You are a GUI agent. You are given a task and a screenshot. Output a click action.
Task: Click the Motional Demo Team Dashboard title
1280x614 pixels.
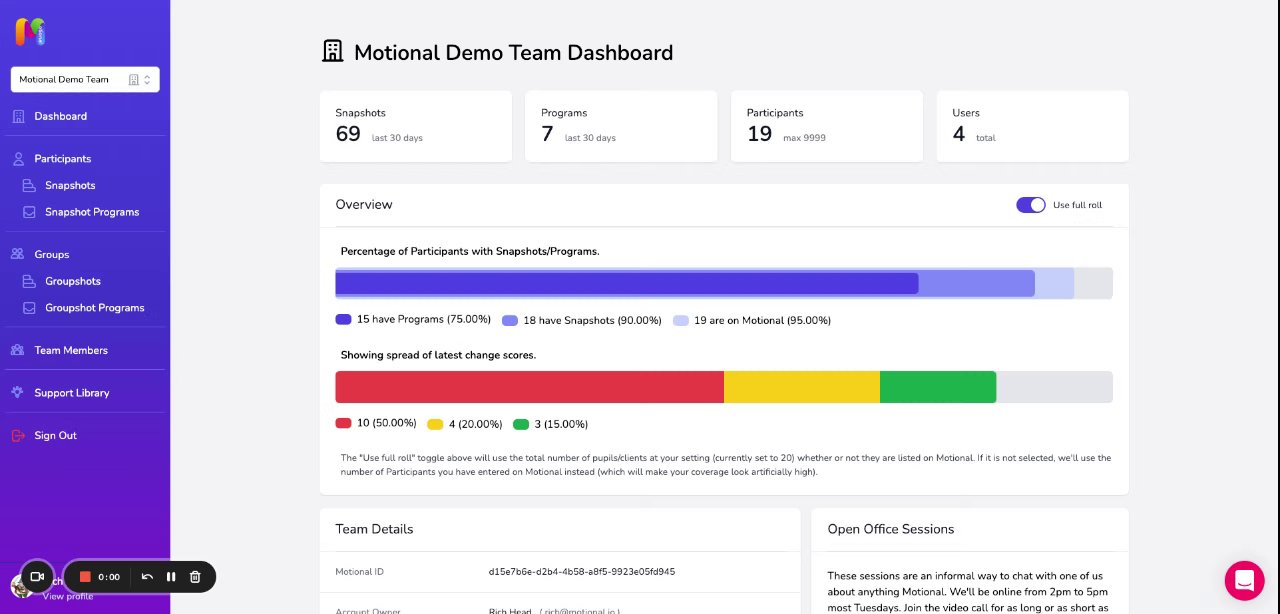(513, 52)
